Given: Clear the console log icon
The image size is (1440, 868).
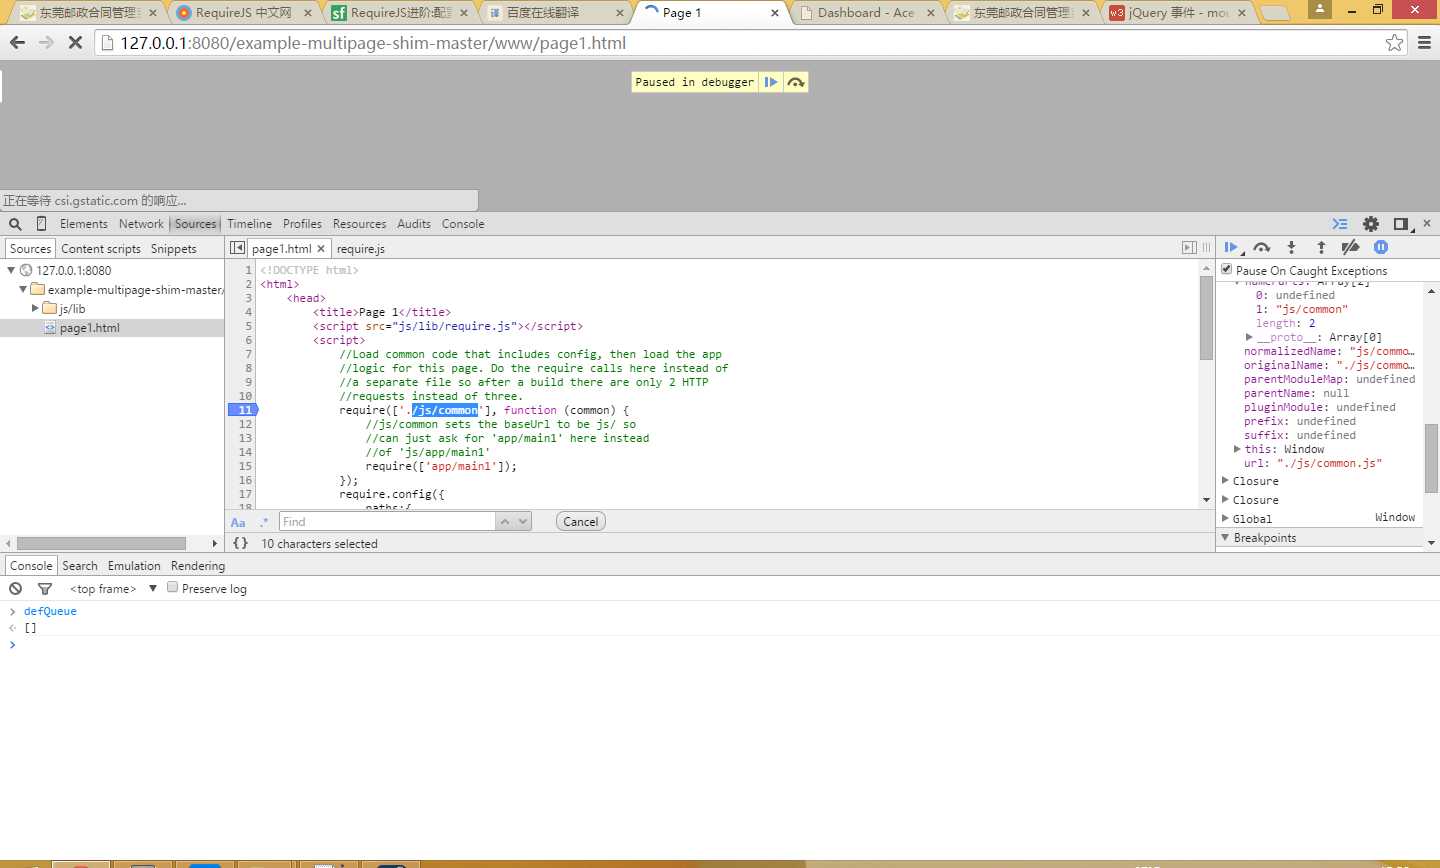Looking at the screenshot, I should coord(15,589).
